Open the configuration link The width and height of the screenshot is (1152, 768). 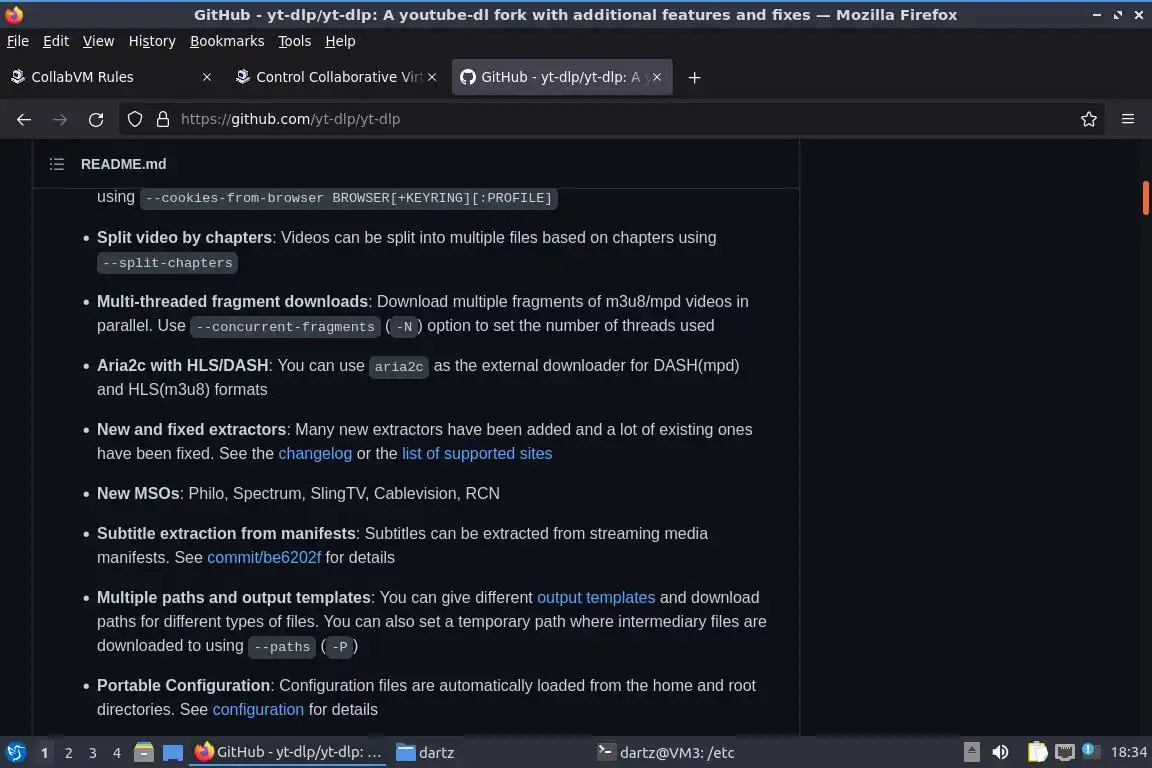tap(258, 709)
